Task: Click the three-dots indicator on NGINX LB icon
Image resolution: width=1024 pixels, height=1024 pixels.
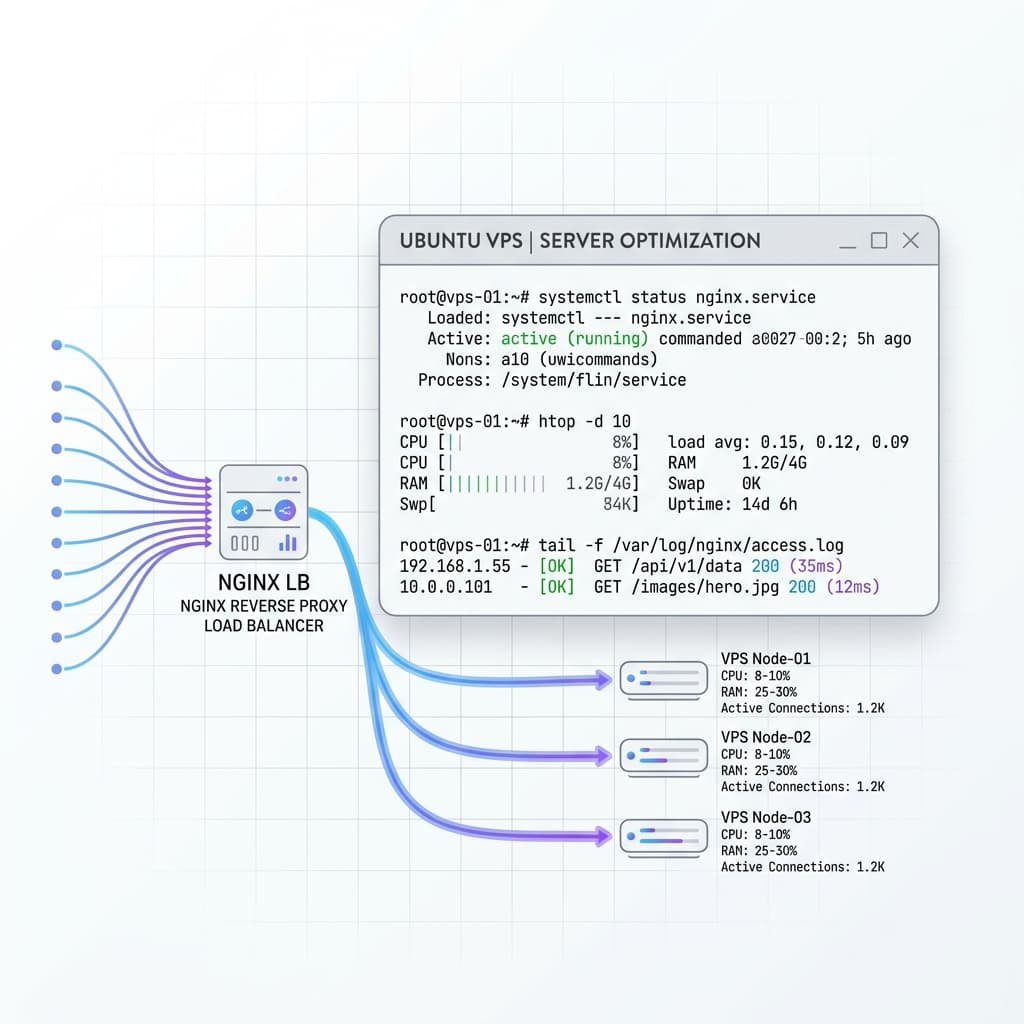Action: pyautogui.click(x=287, y=479)
